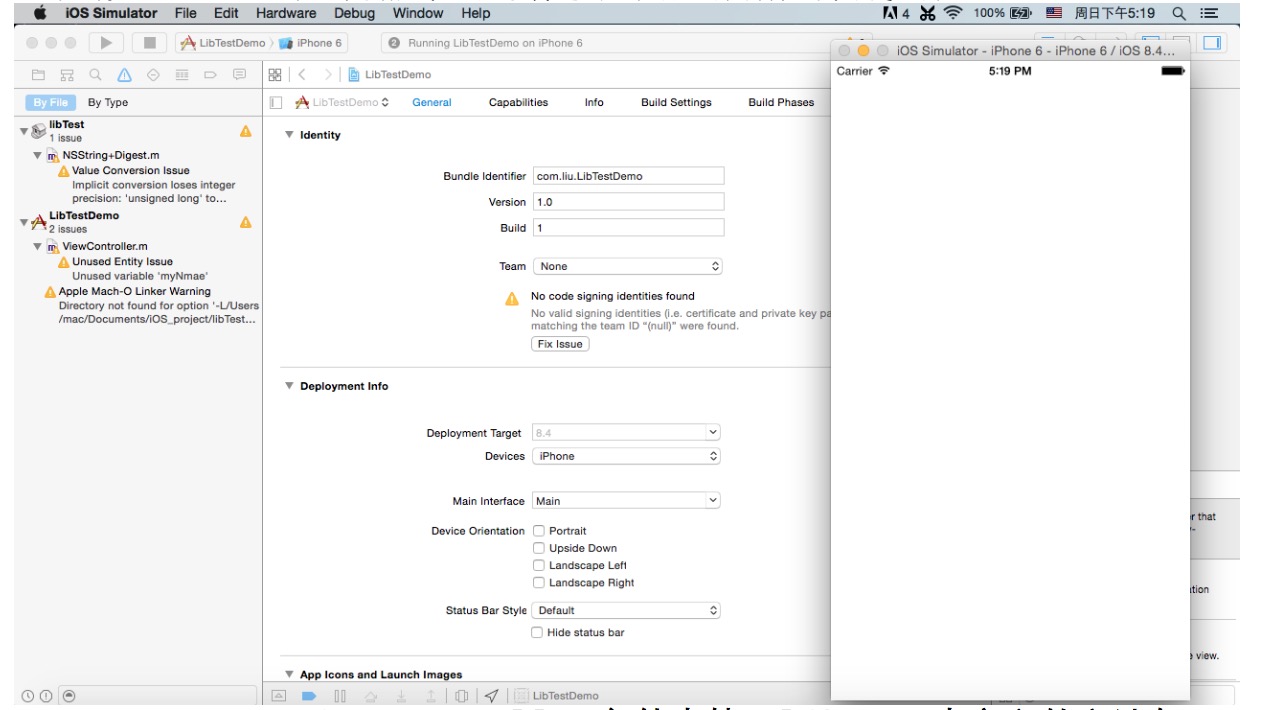Click the Version number field
This screenshot has height=710, width=1262.
(x=628, y=202)
